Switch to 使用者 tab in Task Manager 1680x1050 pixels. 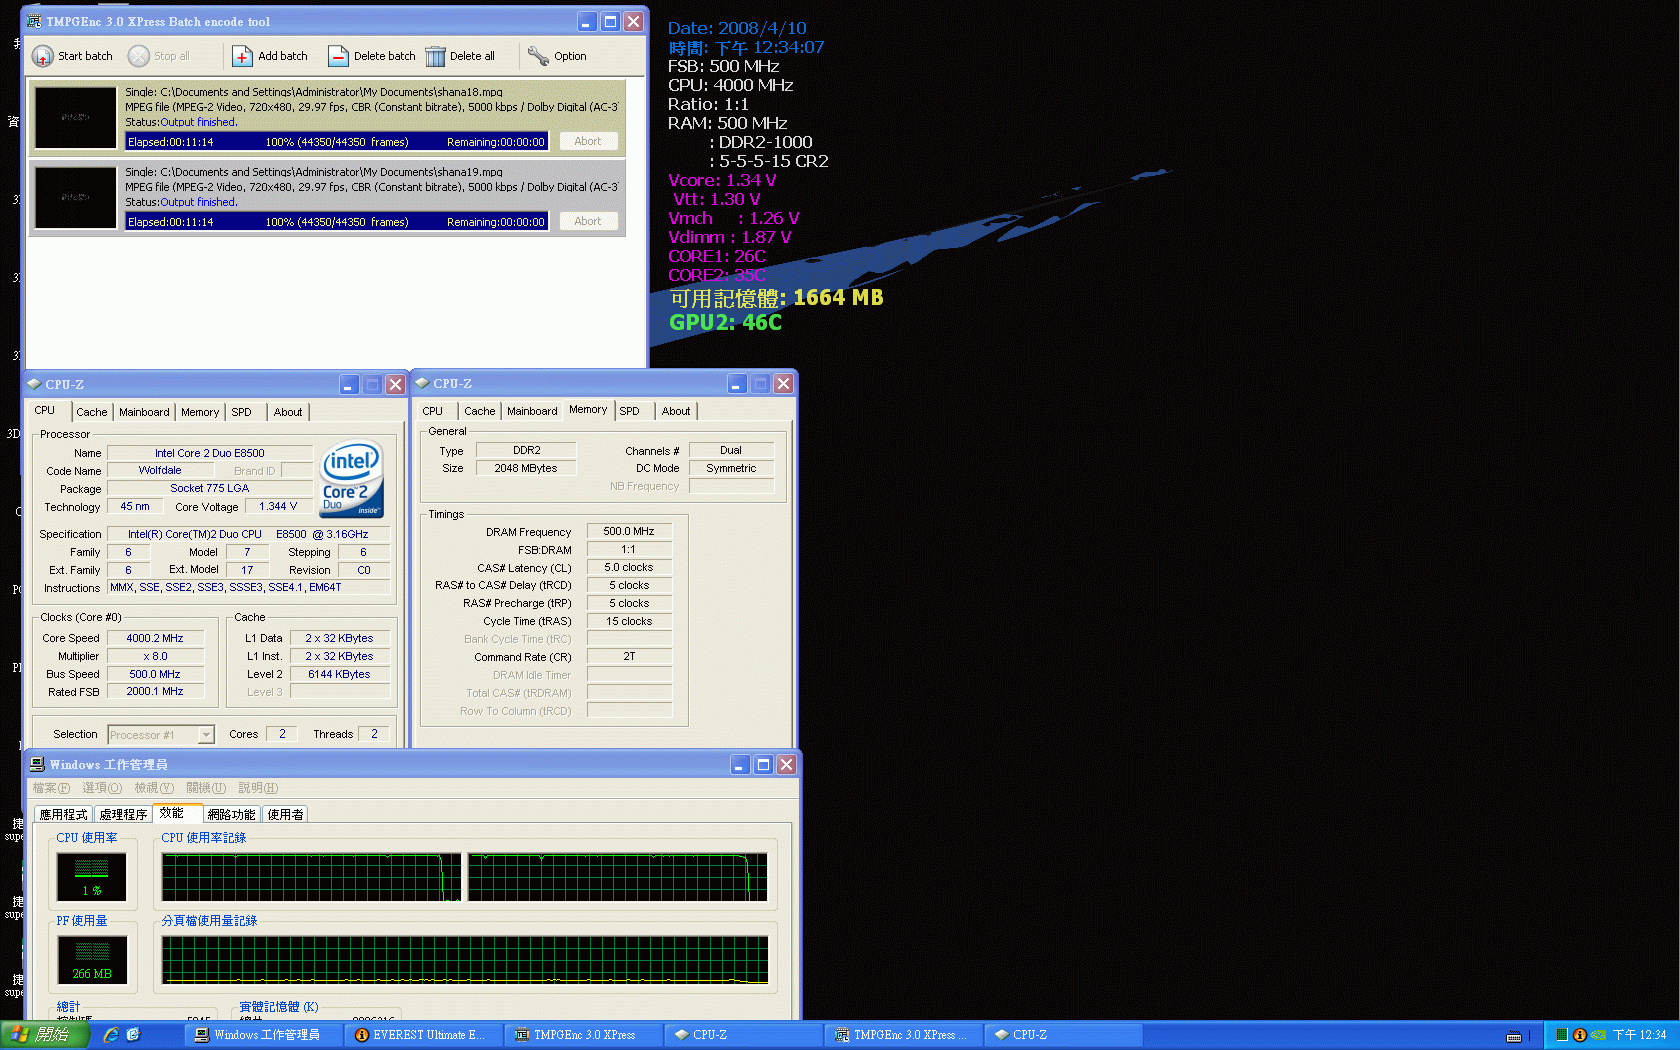pos(285,815)
